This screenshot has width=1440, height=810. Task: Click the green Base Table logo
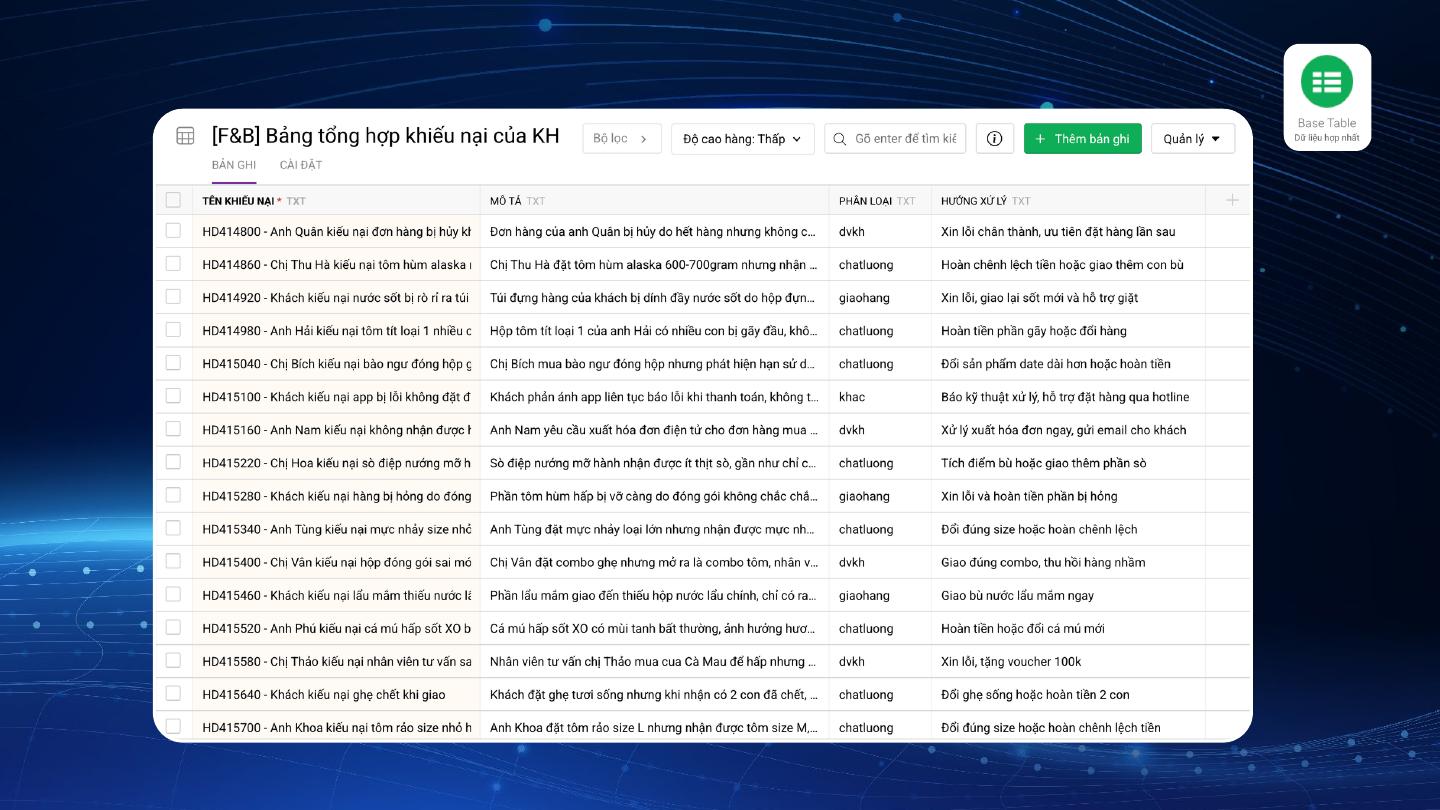pyautogui.click(x=1327, y=82)
